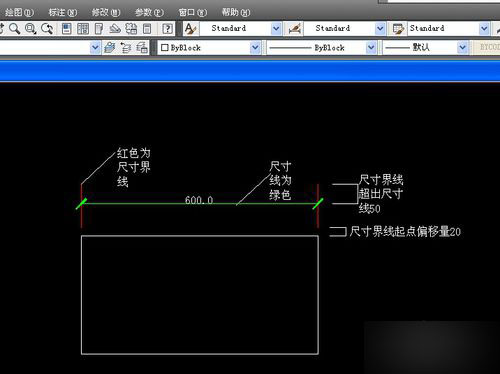Screen dimensions: 500x374
Task: Click the right green tick mark
Action: [x=318, y=204]
